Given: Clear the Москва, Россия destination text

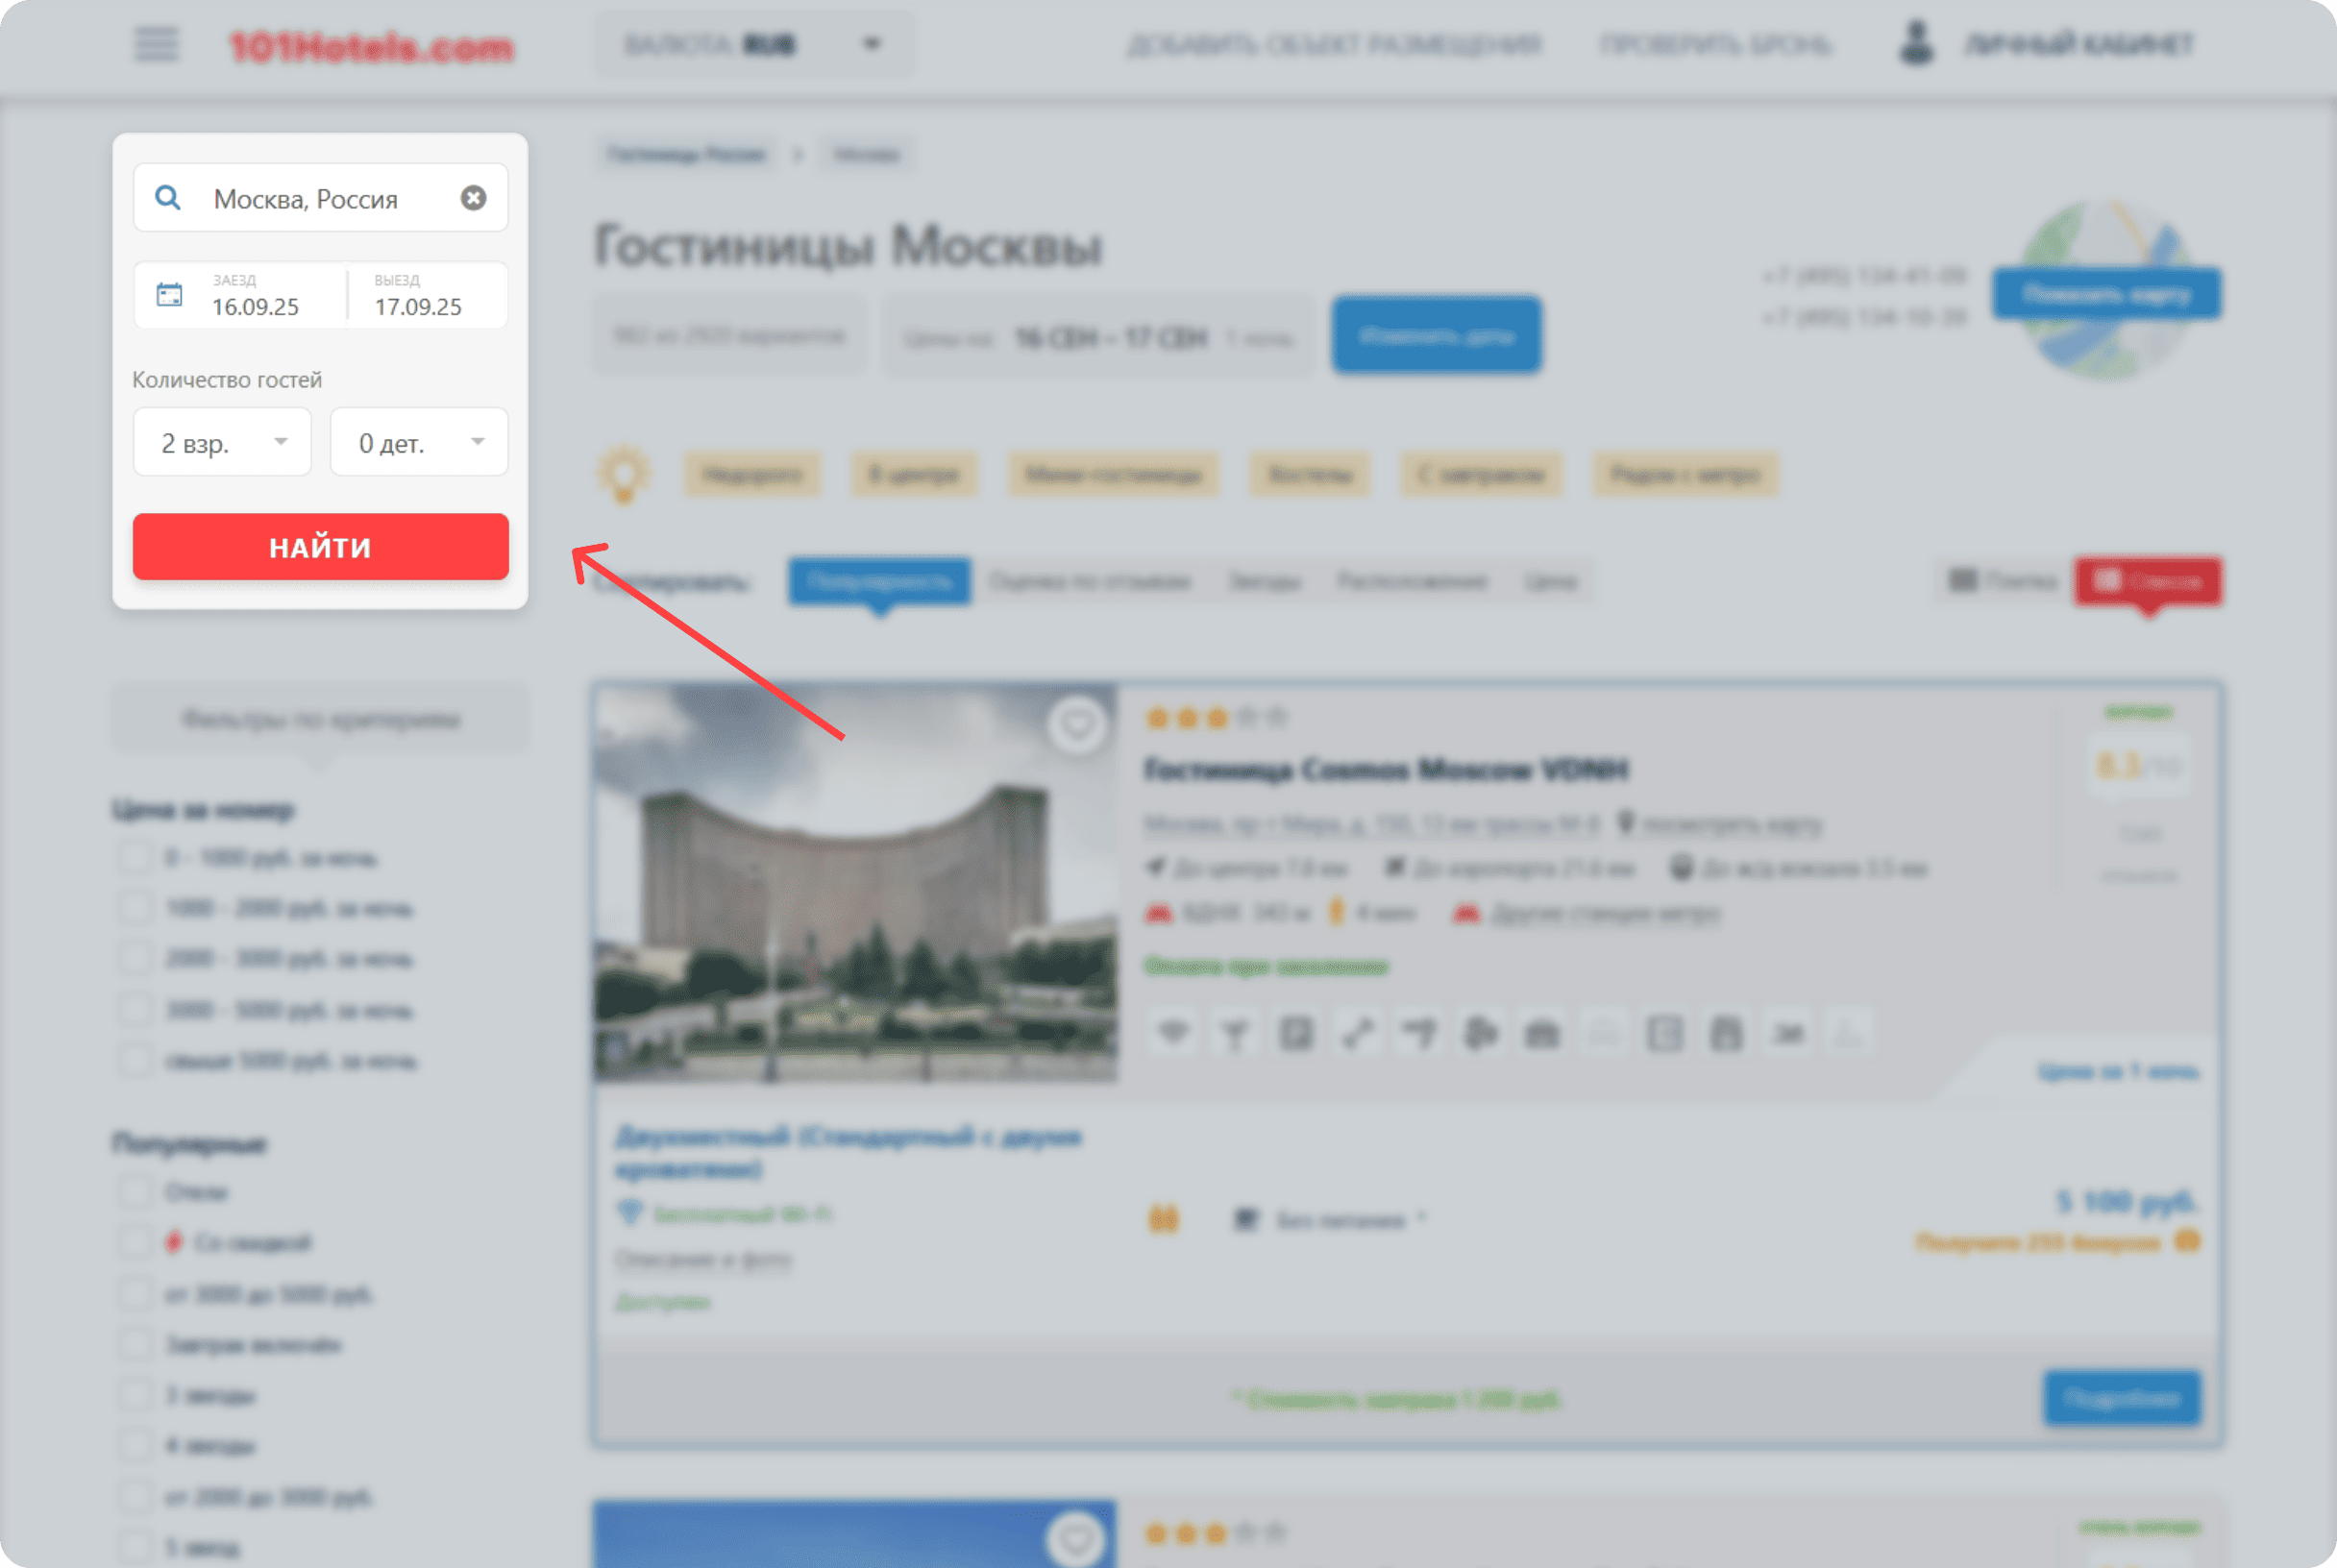Looking at the screenshot, I should point(473,198).
